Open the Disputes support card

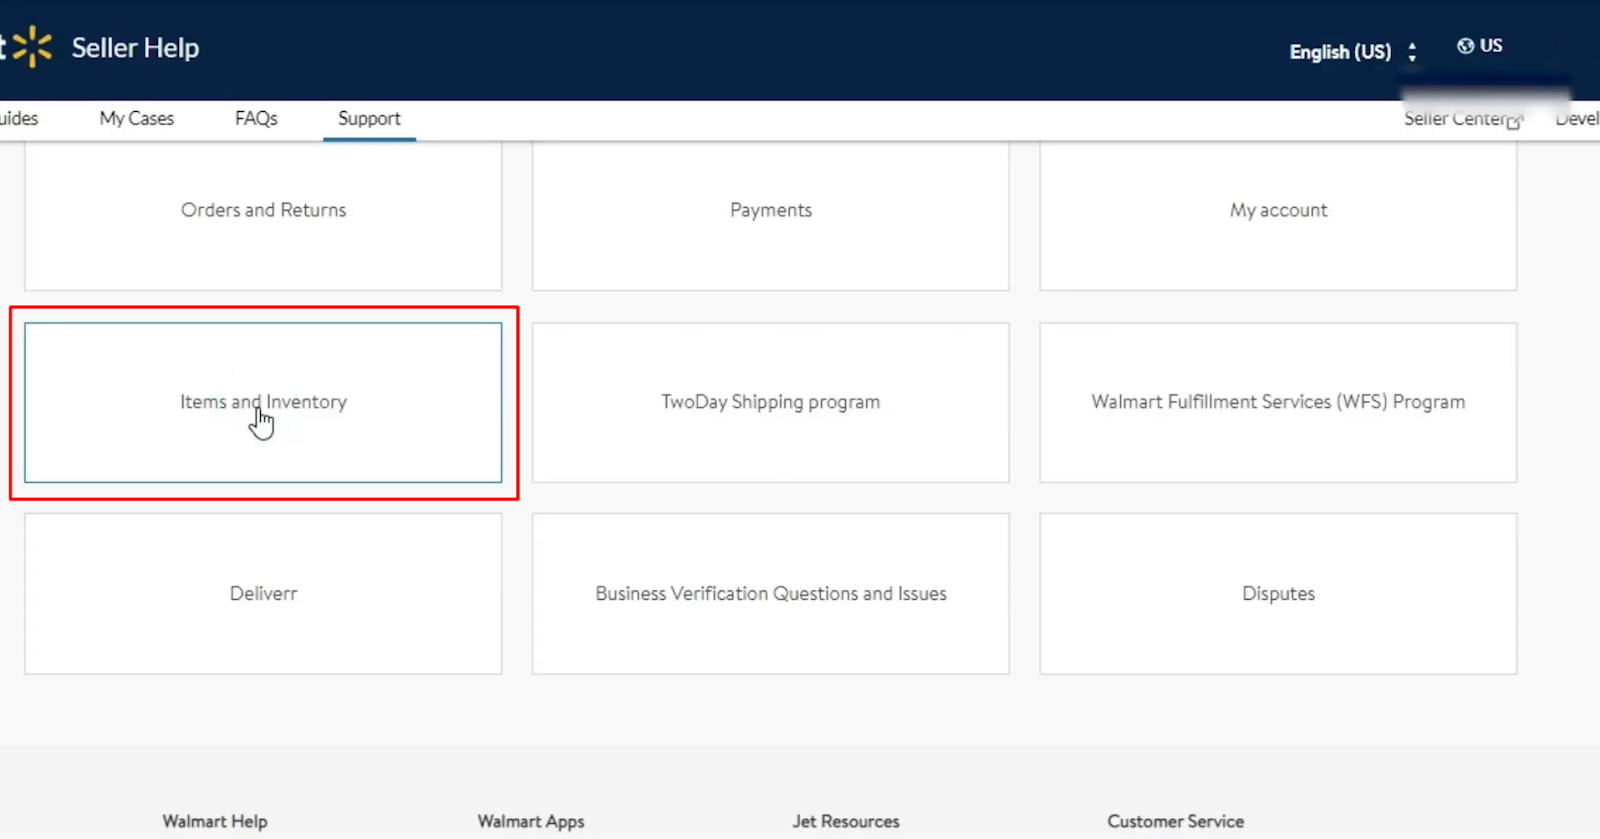pyautogui.click(x=1278, y=594)
